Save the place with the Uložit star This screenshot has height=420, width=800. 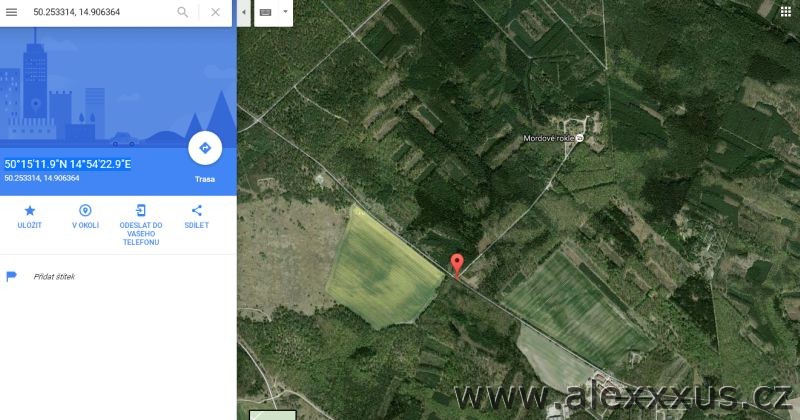[30, 216]
